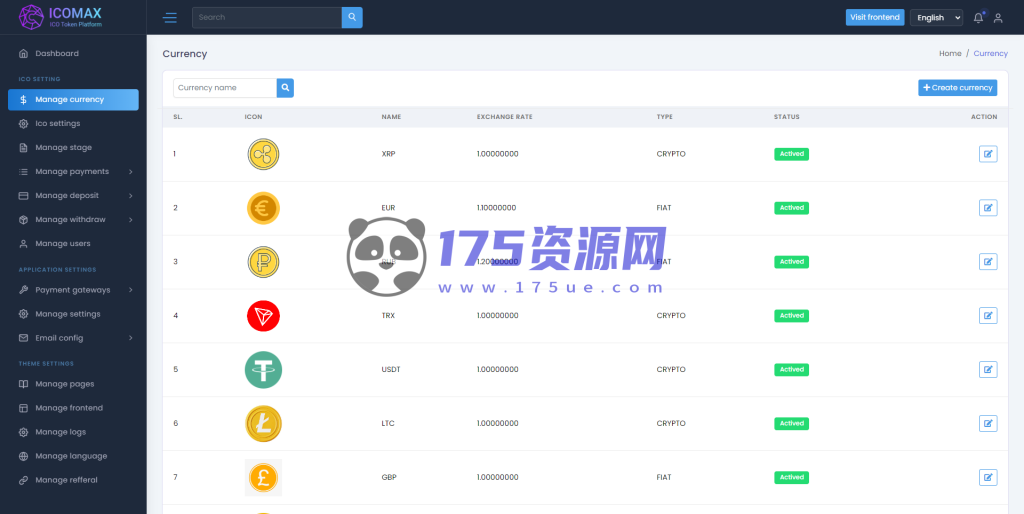Go to Home breadcrumb link
The height and width of the screenshot is (514, 1024).
(x=950, y=54)
